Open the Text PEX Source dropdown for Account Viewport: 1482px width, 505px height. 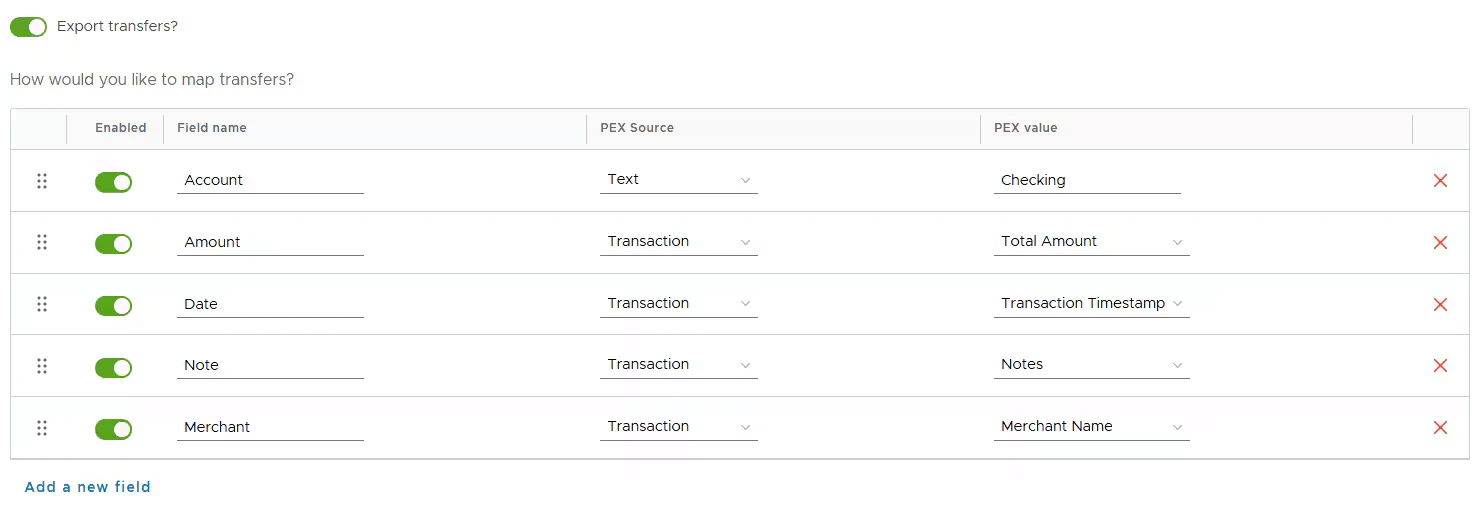(x=678, y=180)
